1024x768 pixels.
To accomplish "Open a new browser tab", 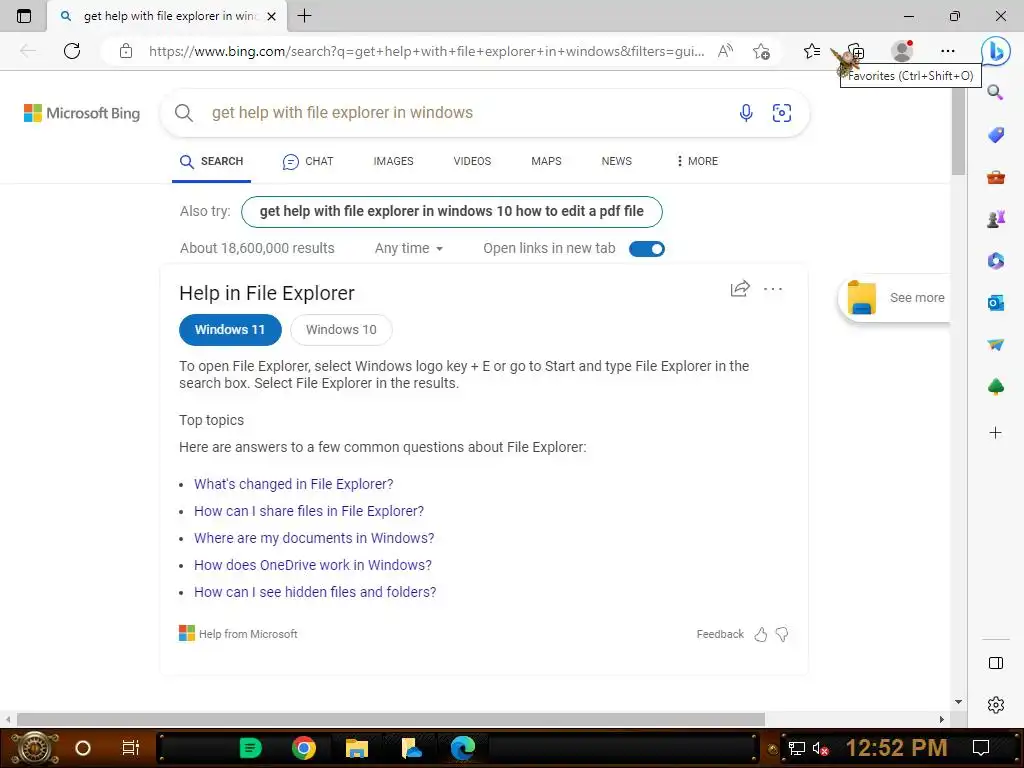I will (x=304, y=16).
